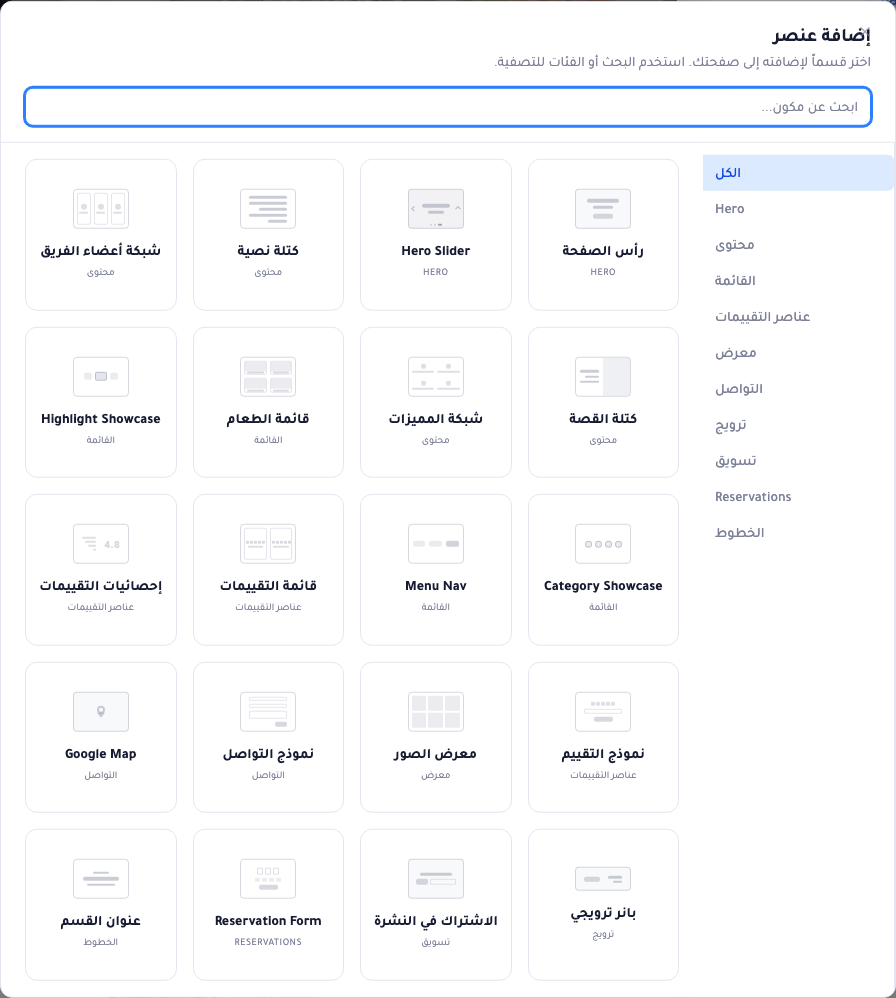The width and height of the screenshot is (896, 998).
Task: Click the RESERVATIONS label under Reservation Form
Action: click(x=268, y=942)
